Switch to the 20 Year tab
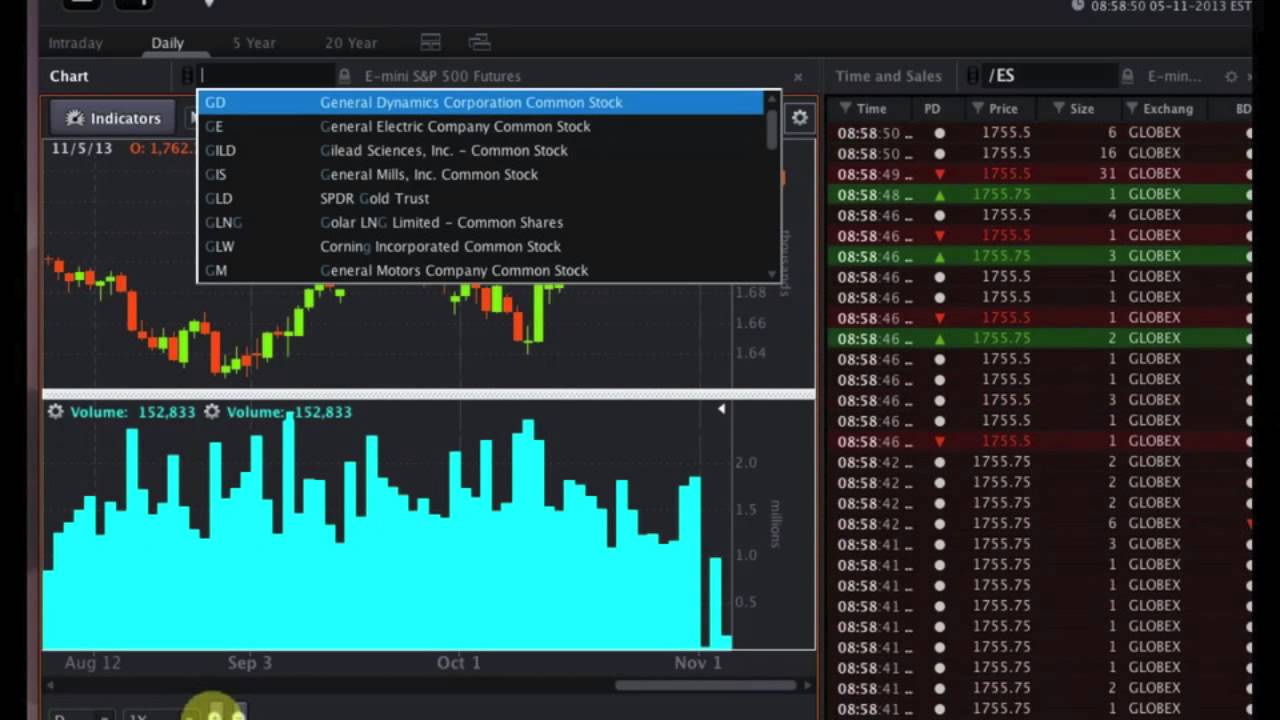The image size is (1280, 720). tap(351, 43)
